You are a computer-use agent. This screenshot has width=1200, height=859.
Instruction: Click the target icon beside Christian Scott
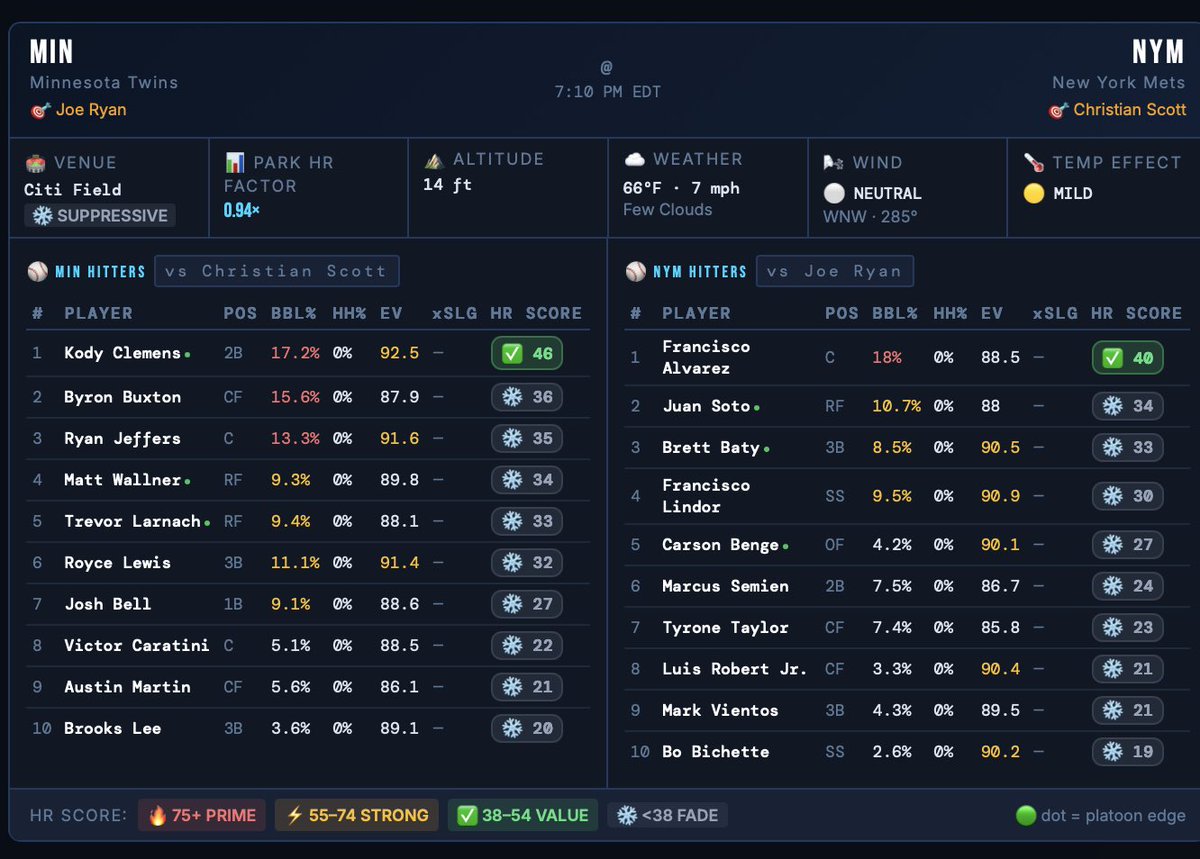(x=1058, y=110)
